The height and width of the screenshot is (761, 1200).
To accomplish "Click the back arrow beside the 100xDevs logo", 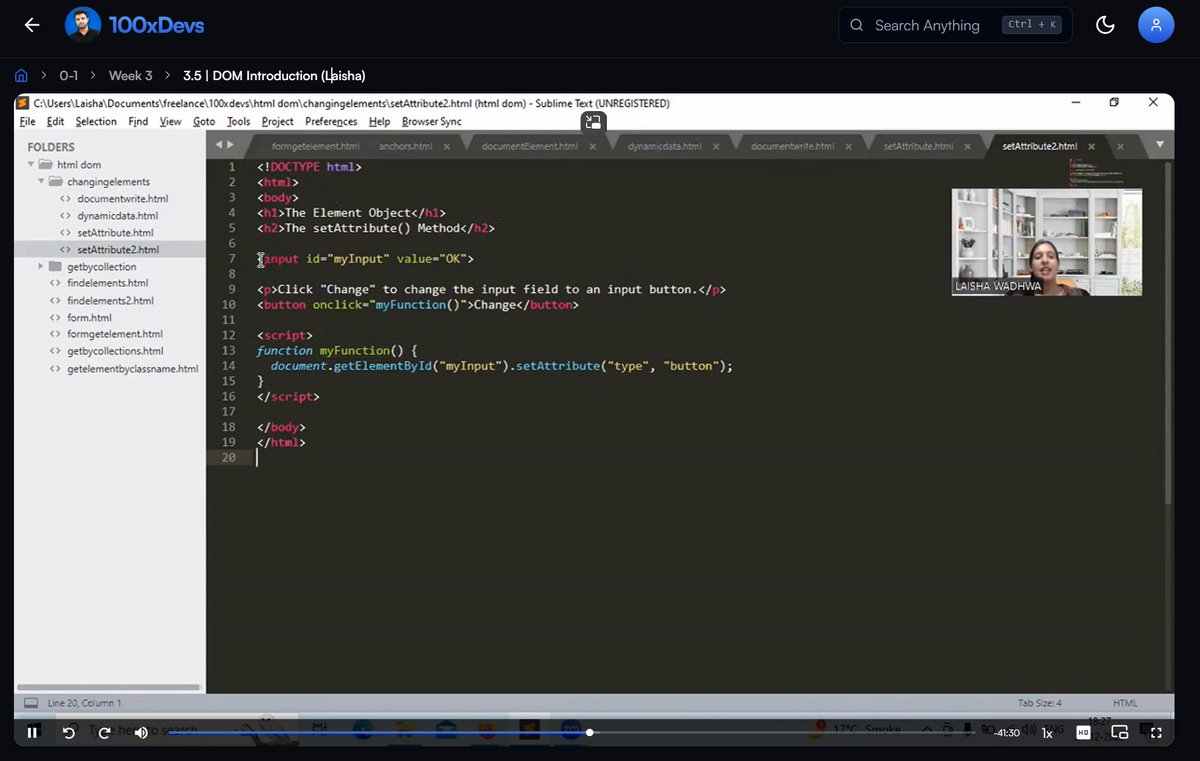I will point(31,25).
